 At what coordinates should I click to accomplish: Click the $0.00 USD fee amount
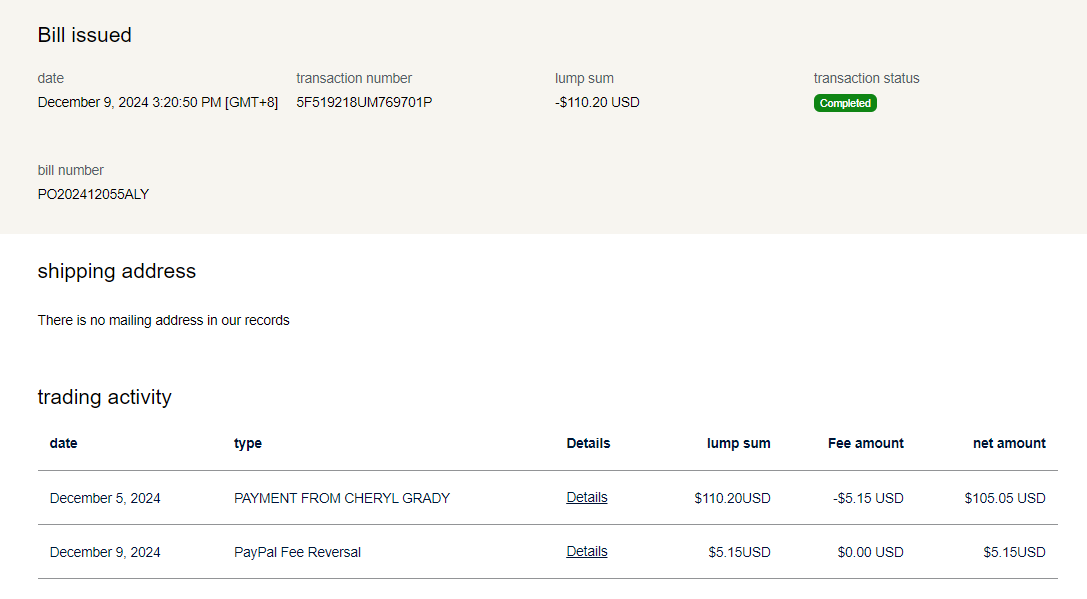[870, 552]
